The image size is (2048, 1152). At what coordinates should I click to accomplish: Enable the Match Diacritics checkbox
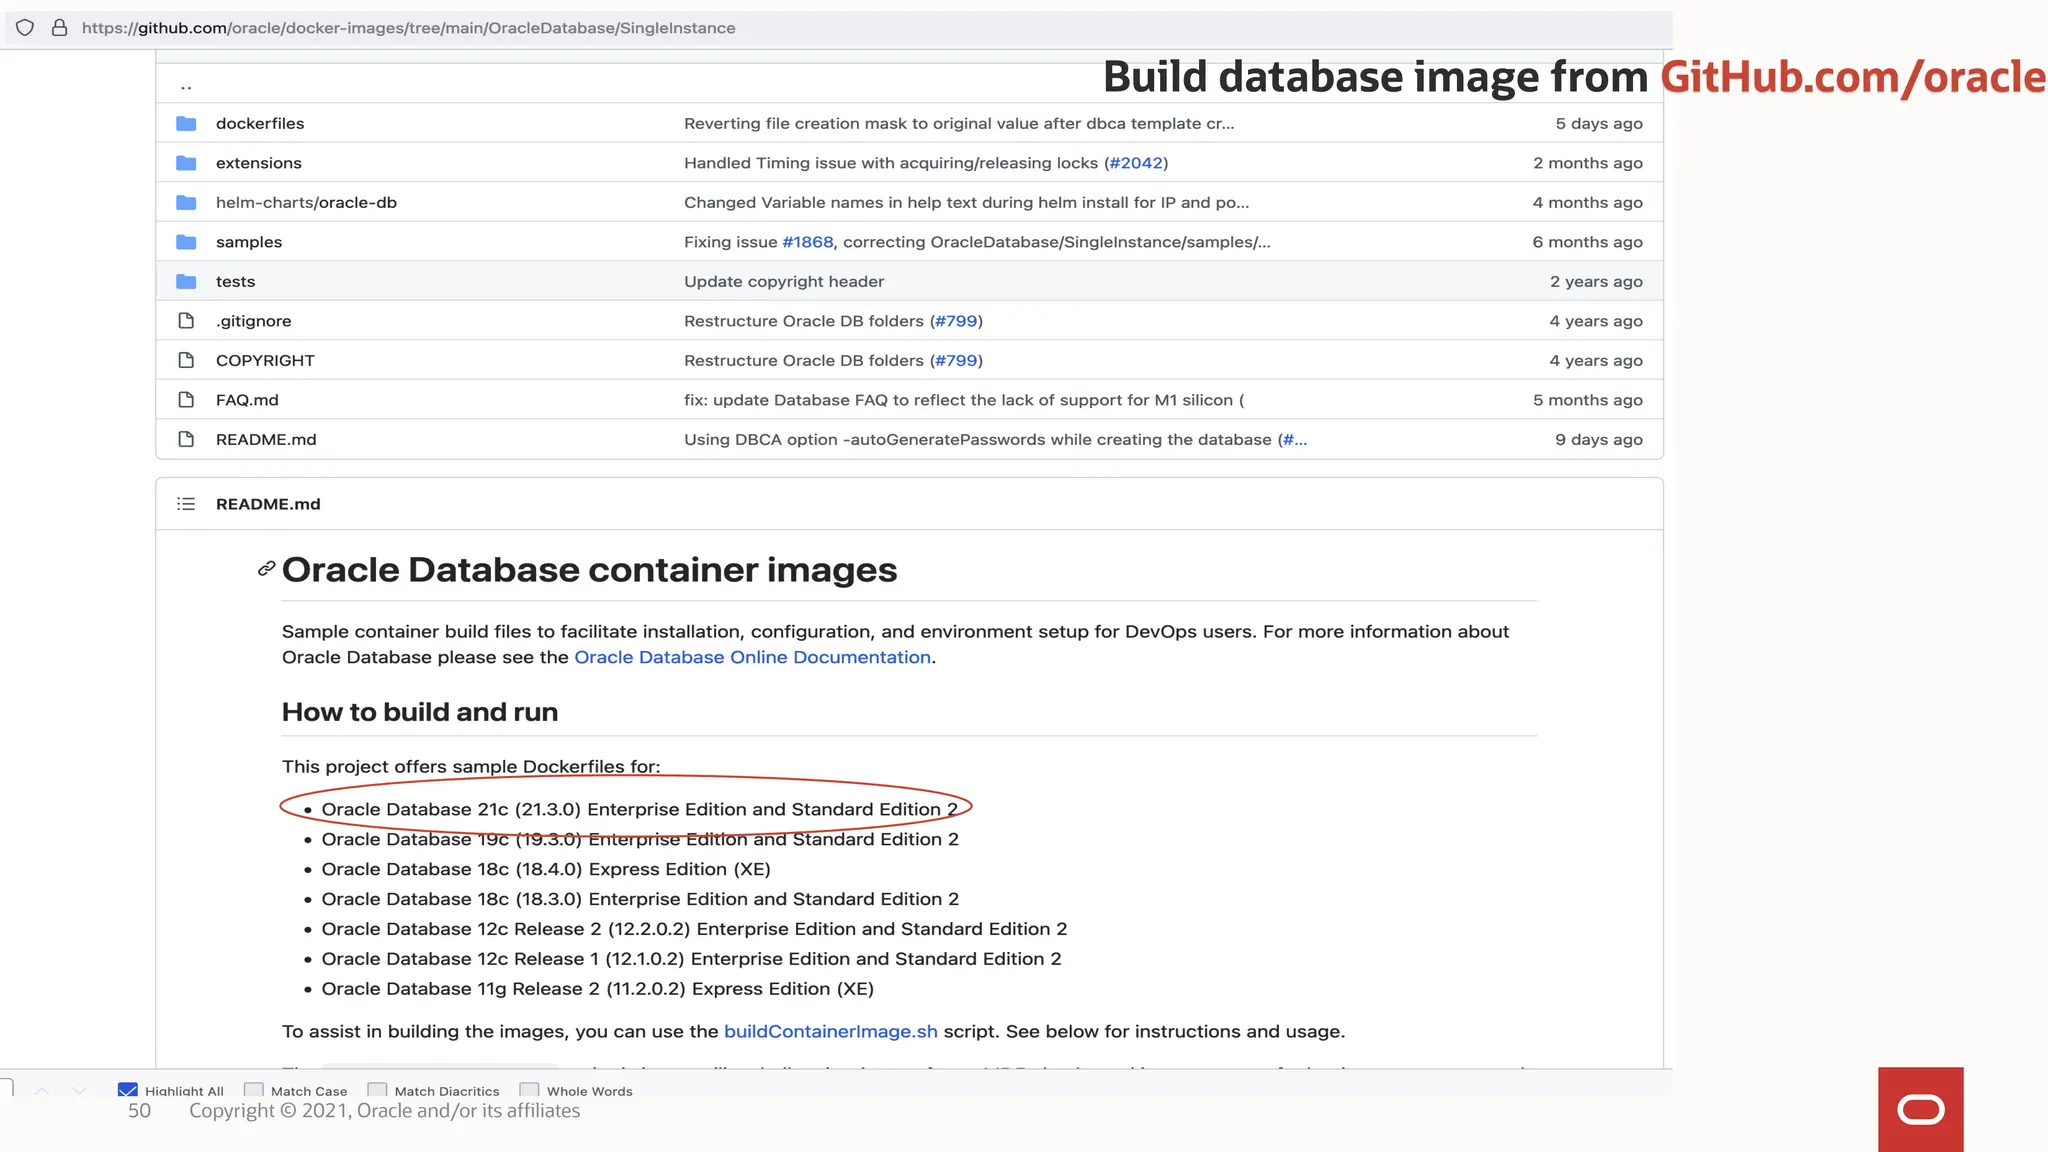(377, 1090)
